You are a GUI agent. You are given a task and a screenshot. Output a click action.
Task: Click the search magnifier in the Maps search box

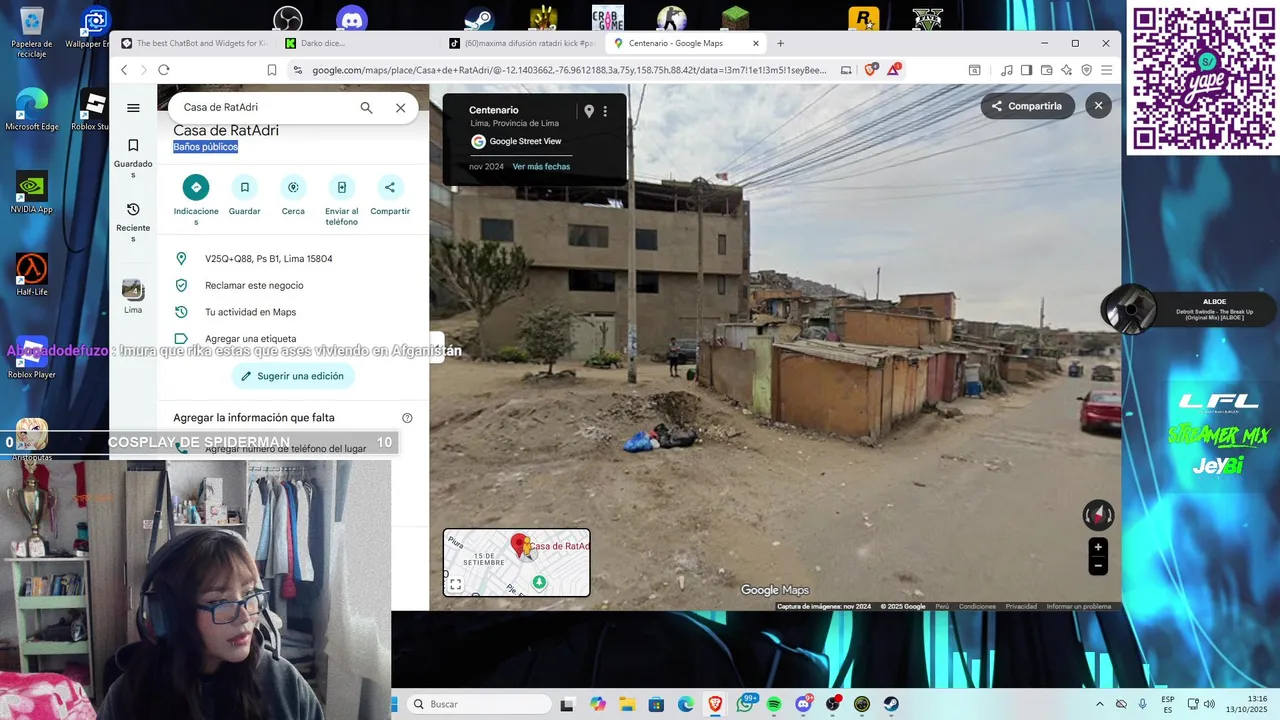tap(366, 108)
